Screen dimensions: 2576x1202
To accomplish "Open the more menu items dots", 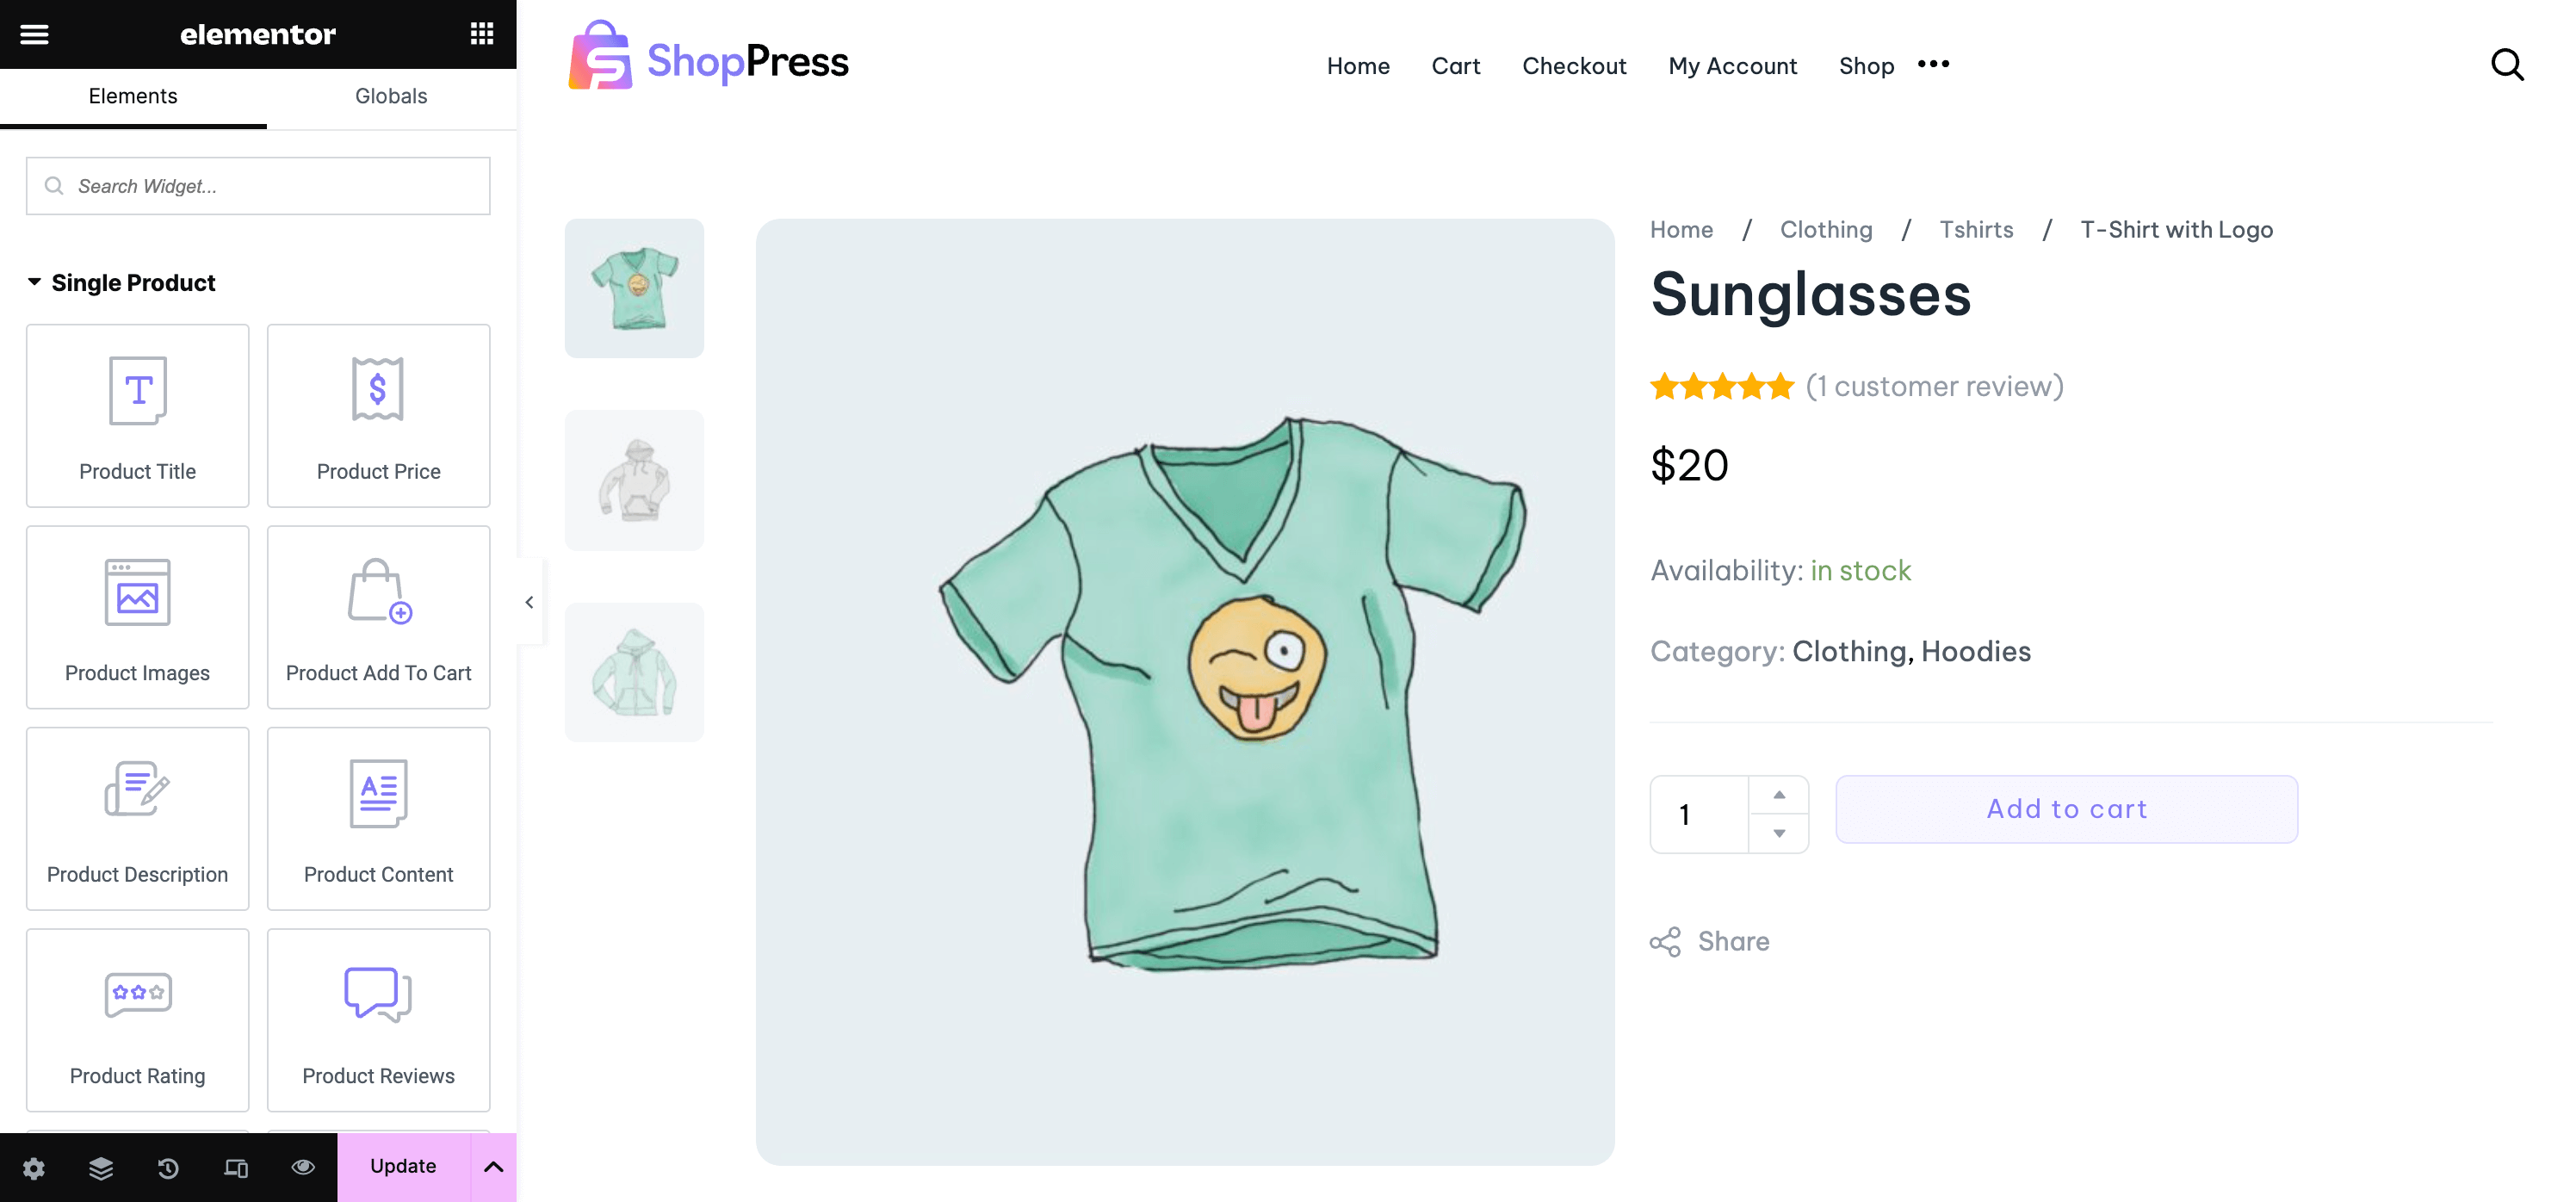I will coord(1933,64).
